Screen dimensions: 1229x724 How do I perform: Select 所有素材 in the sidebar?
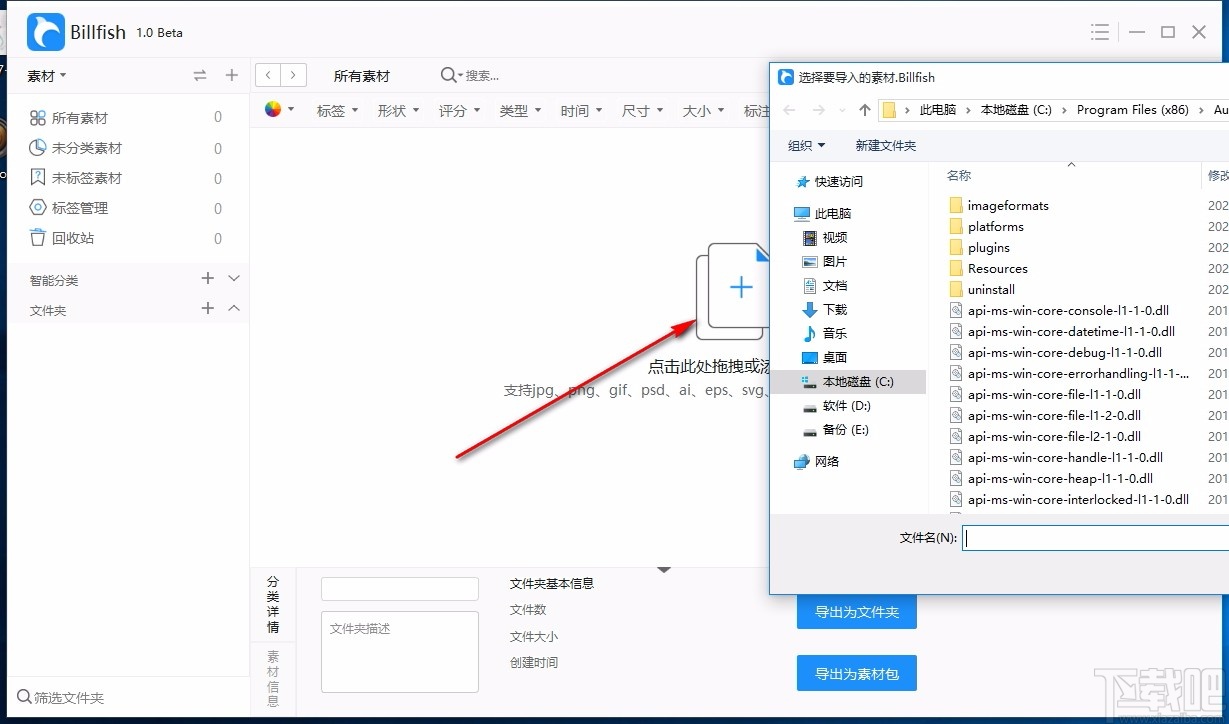coord(82,117)
